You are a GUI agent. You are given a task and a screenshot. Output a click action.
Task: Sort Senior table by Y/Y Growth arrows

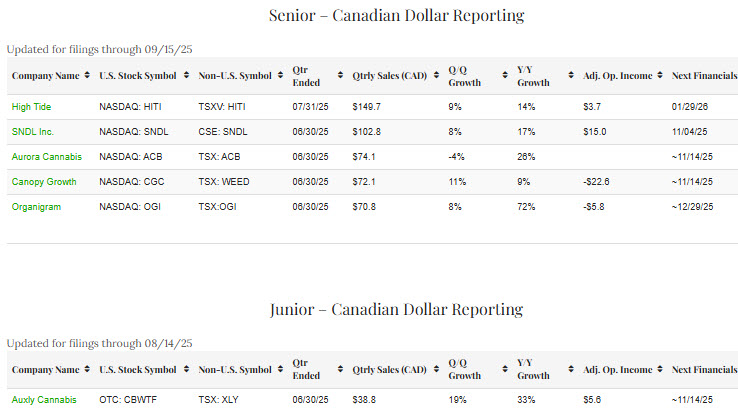click(570, 76)
